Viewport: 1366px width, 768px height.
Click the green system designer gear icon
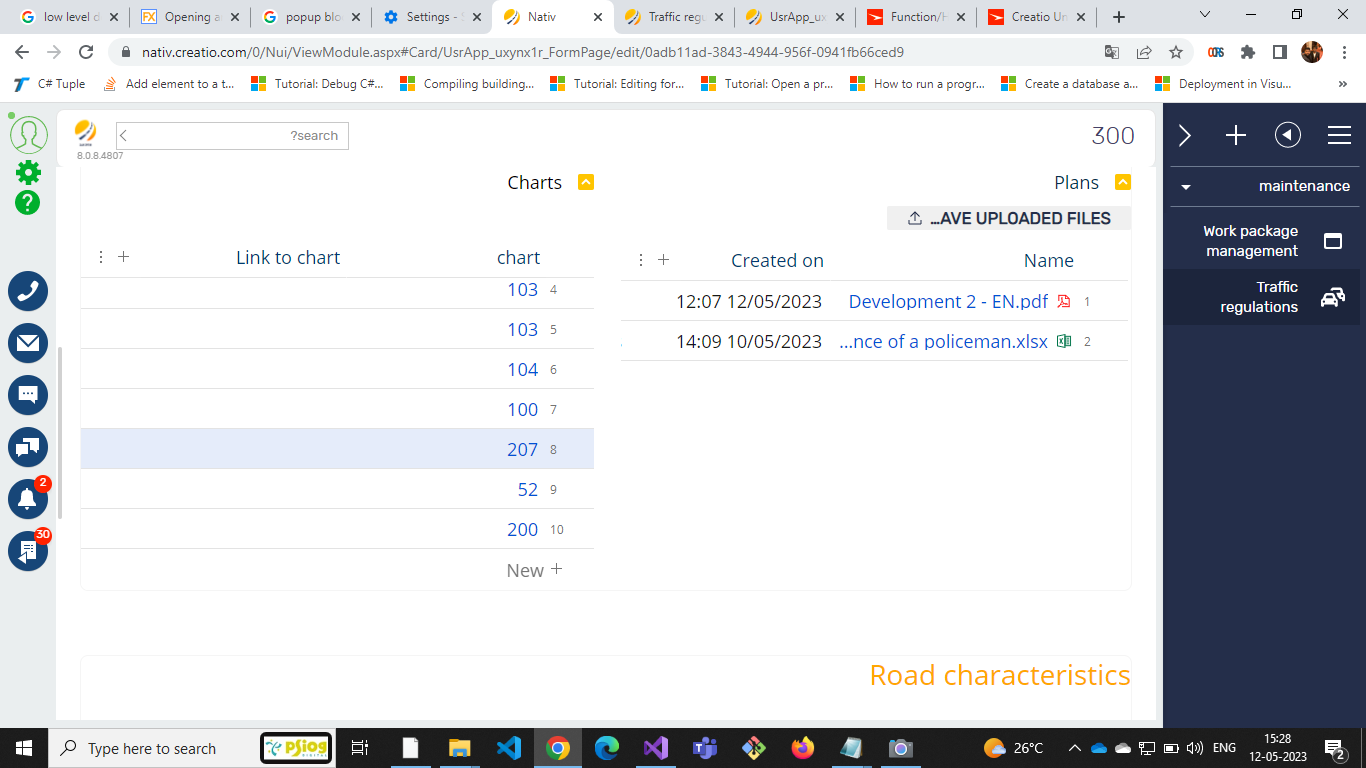(28, 172)
